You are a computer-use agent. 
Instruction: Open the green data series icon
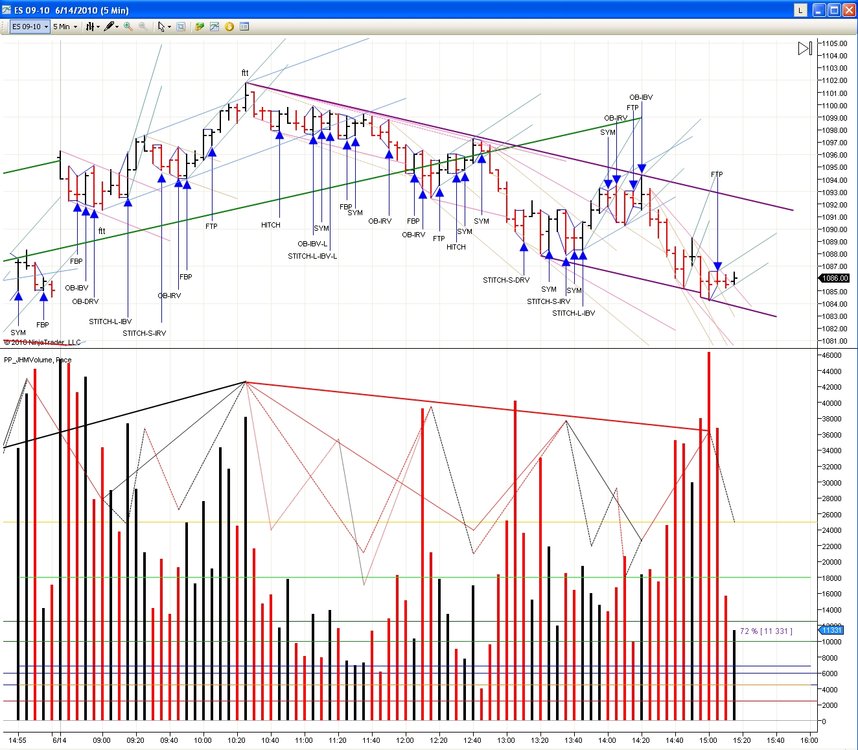coord(199,26)
